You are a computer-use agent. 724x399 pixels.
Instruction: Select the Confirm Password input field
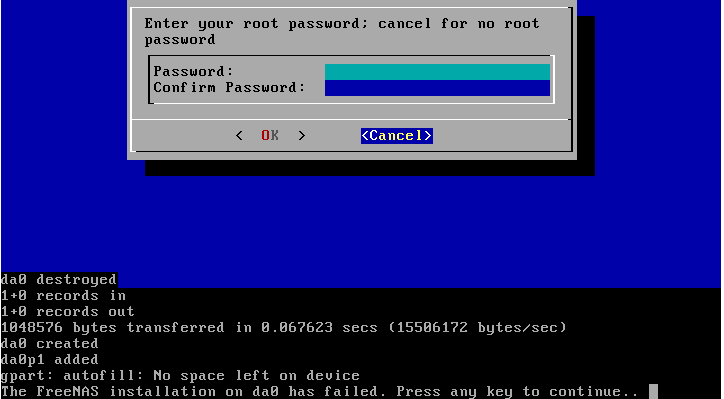point(437,88)
